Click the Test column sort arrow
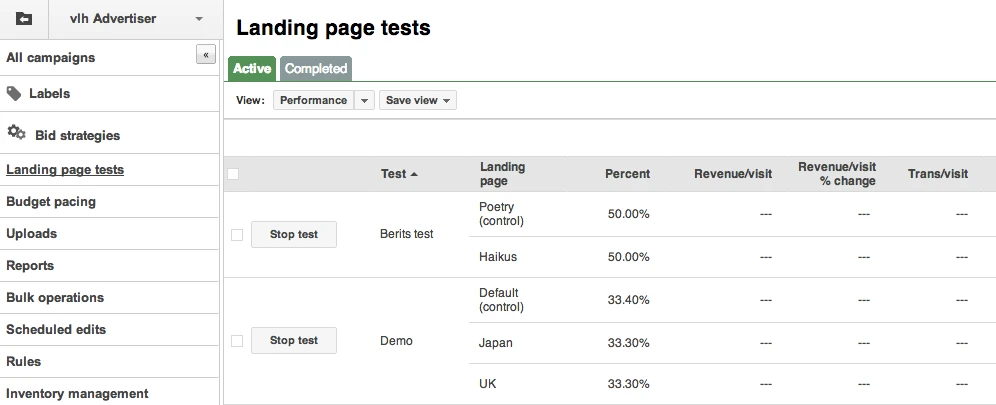Image resolution: width=996 pixels, height=405 pixels. 414,174
